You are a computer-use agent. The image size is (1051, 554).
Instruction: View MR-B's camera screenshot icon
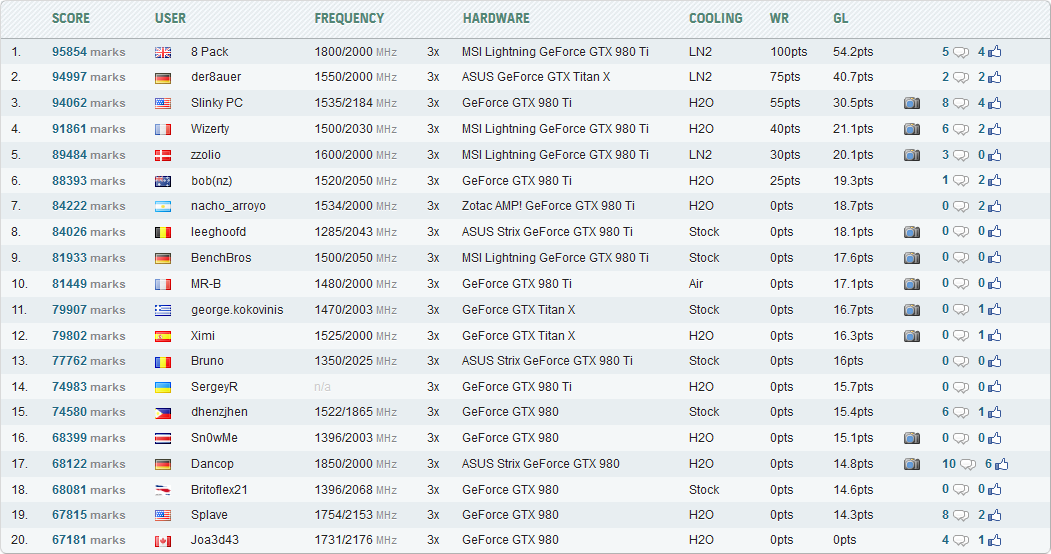click(912, 284)
